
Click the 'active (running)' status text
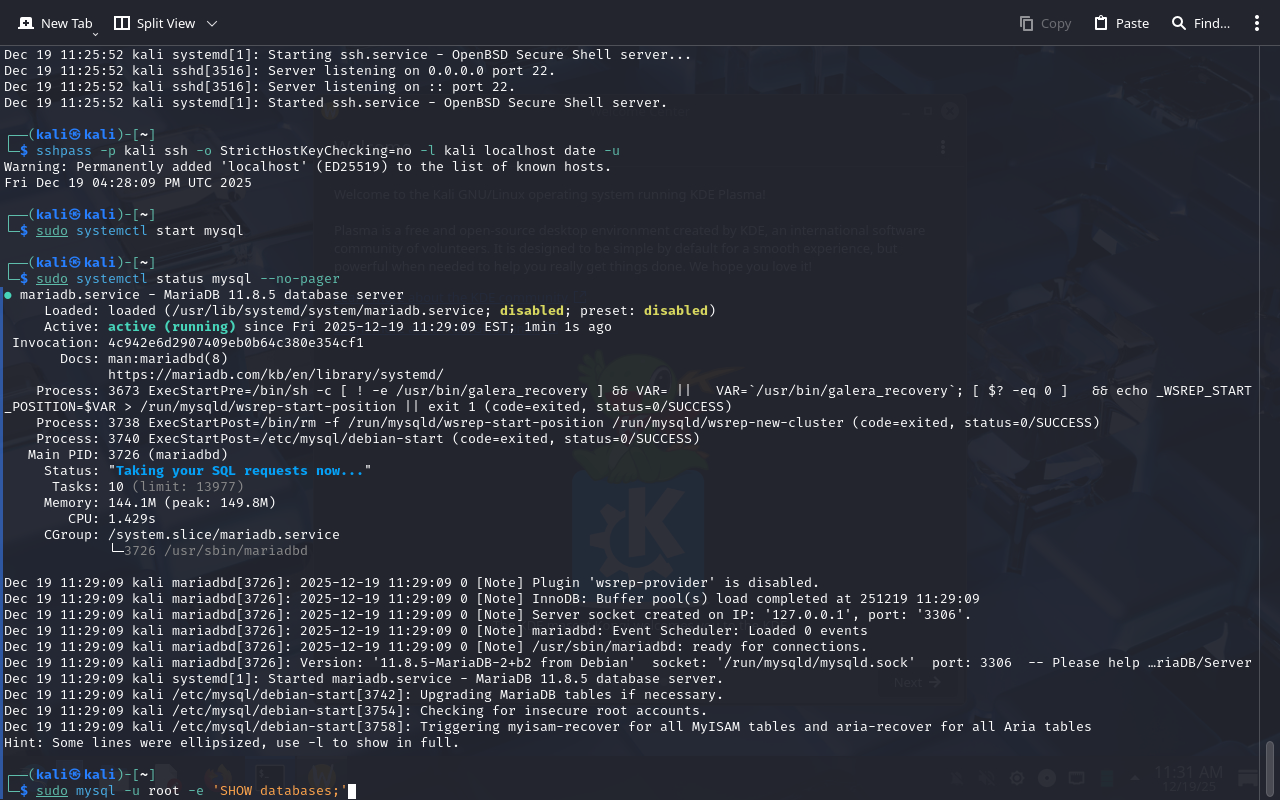(172, 326)
